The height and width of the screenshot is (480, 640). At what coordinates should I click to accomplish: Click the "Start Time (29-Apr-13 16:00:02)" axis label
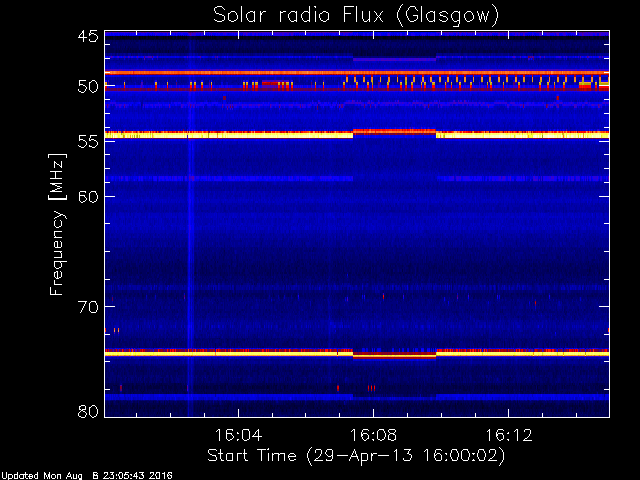pos(356,455)
